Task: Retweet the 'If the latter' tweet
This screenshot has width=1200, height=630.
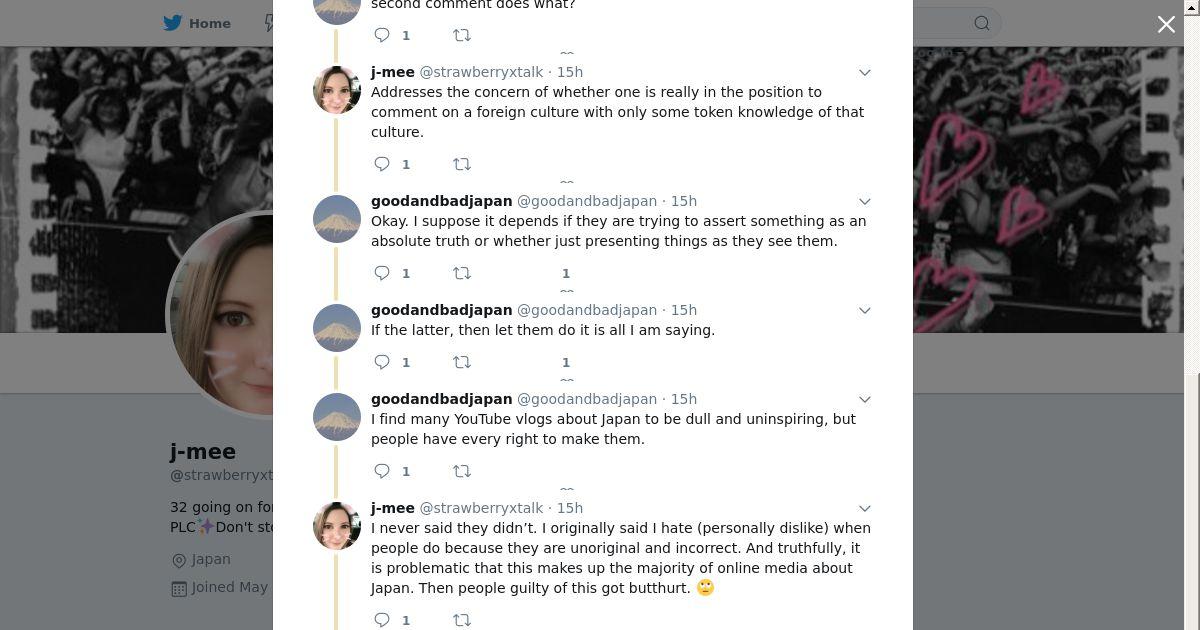Action: (x=462, y=362)
